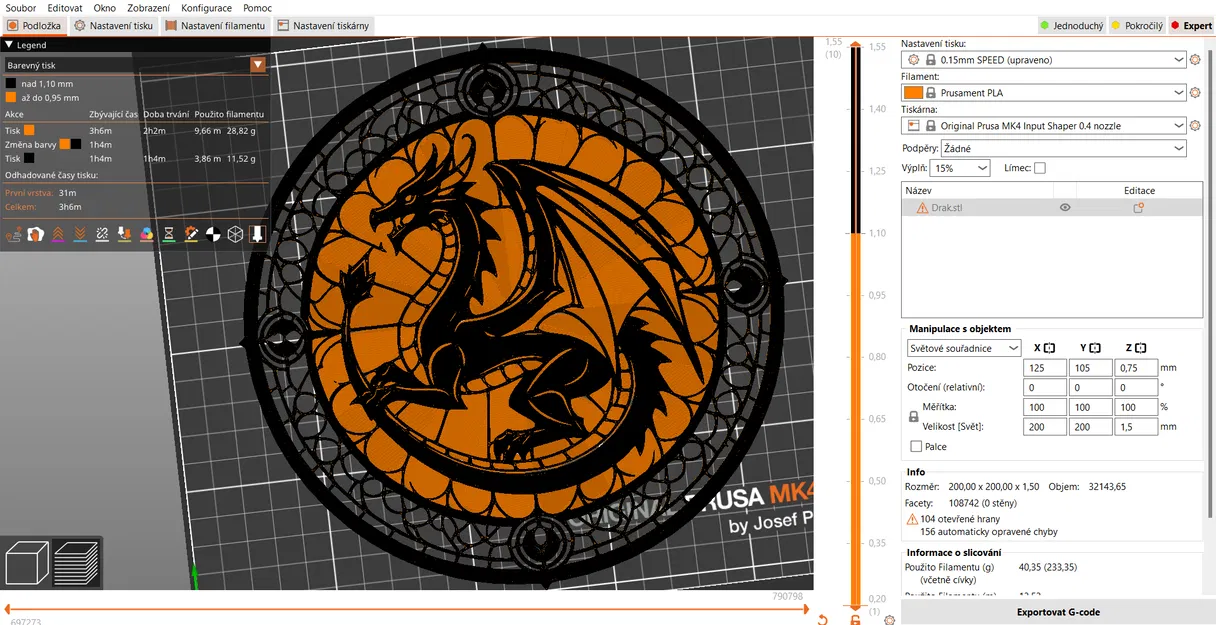Select Expert mode
The image size is (1216, 625).
pos(1190,25)
